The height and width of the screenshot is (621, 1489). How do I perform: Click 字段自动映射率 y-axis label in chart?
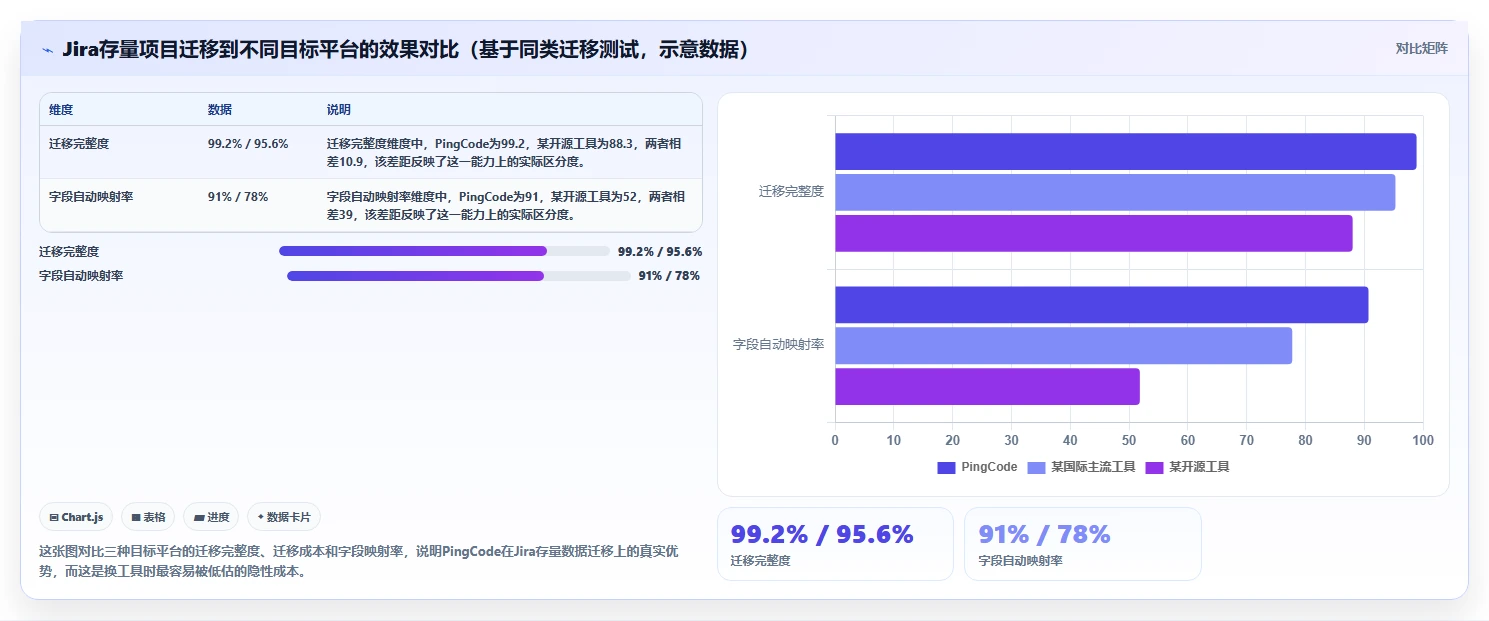click(779, 344)
